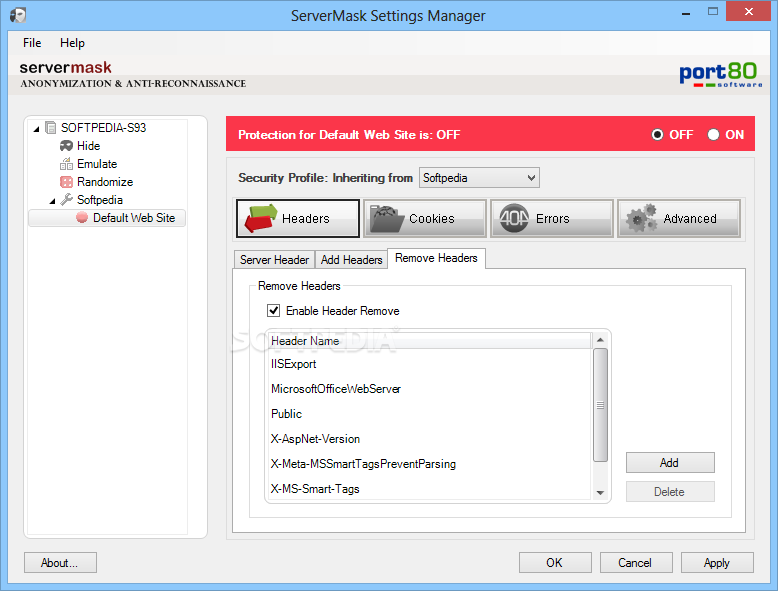Click the Hide profile mask icon
Image resolution: width=778 pixels, height=591 pixels.
(66, 146)
